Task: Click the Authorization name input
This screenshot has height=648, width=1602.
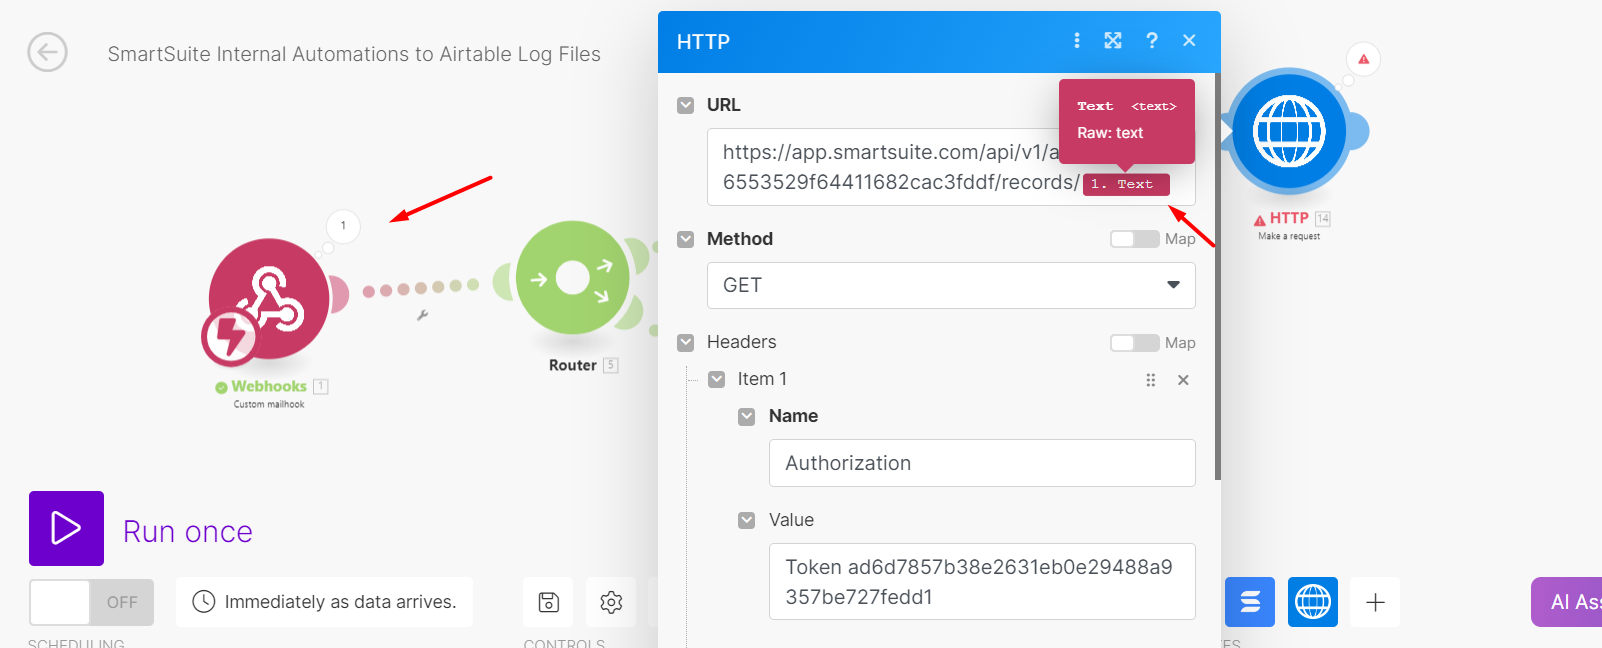Action: coord(982,463)
